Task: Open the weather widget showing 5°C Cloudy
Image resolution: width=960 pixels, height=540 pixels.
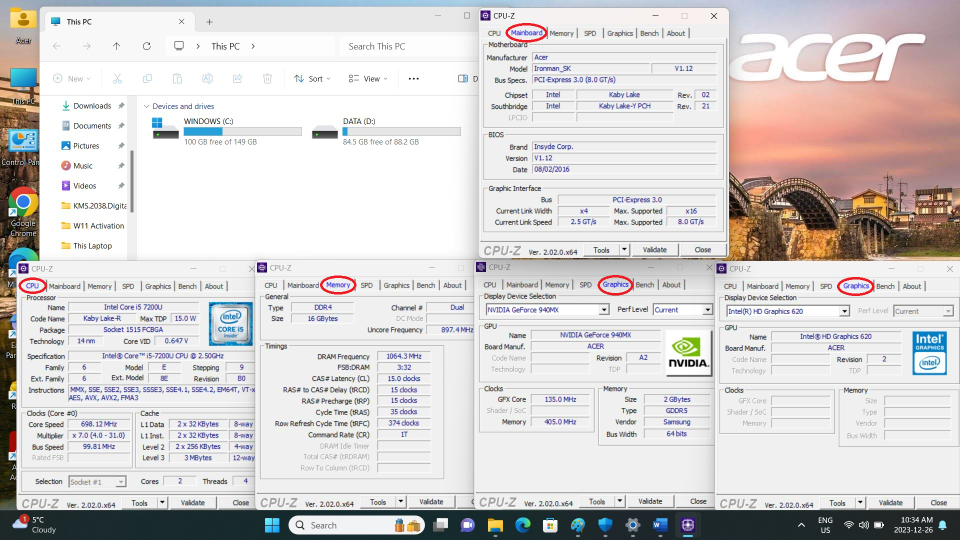Action: [x=36, y=525]
